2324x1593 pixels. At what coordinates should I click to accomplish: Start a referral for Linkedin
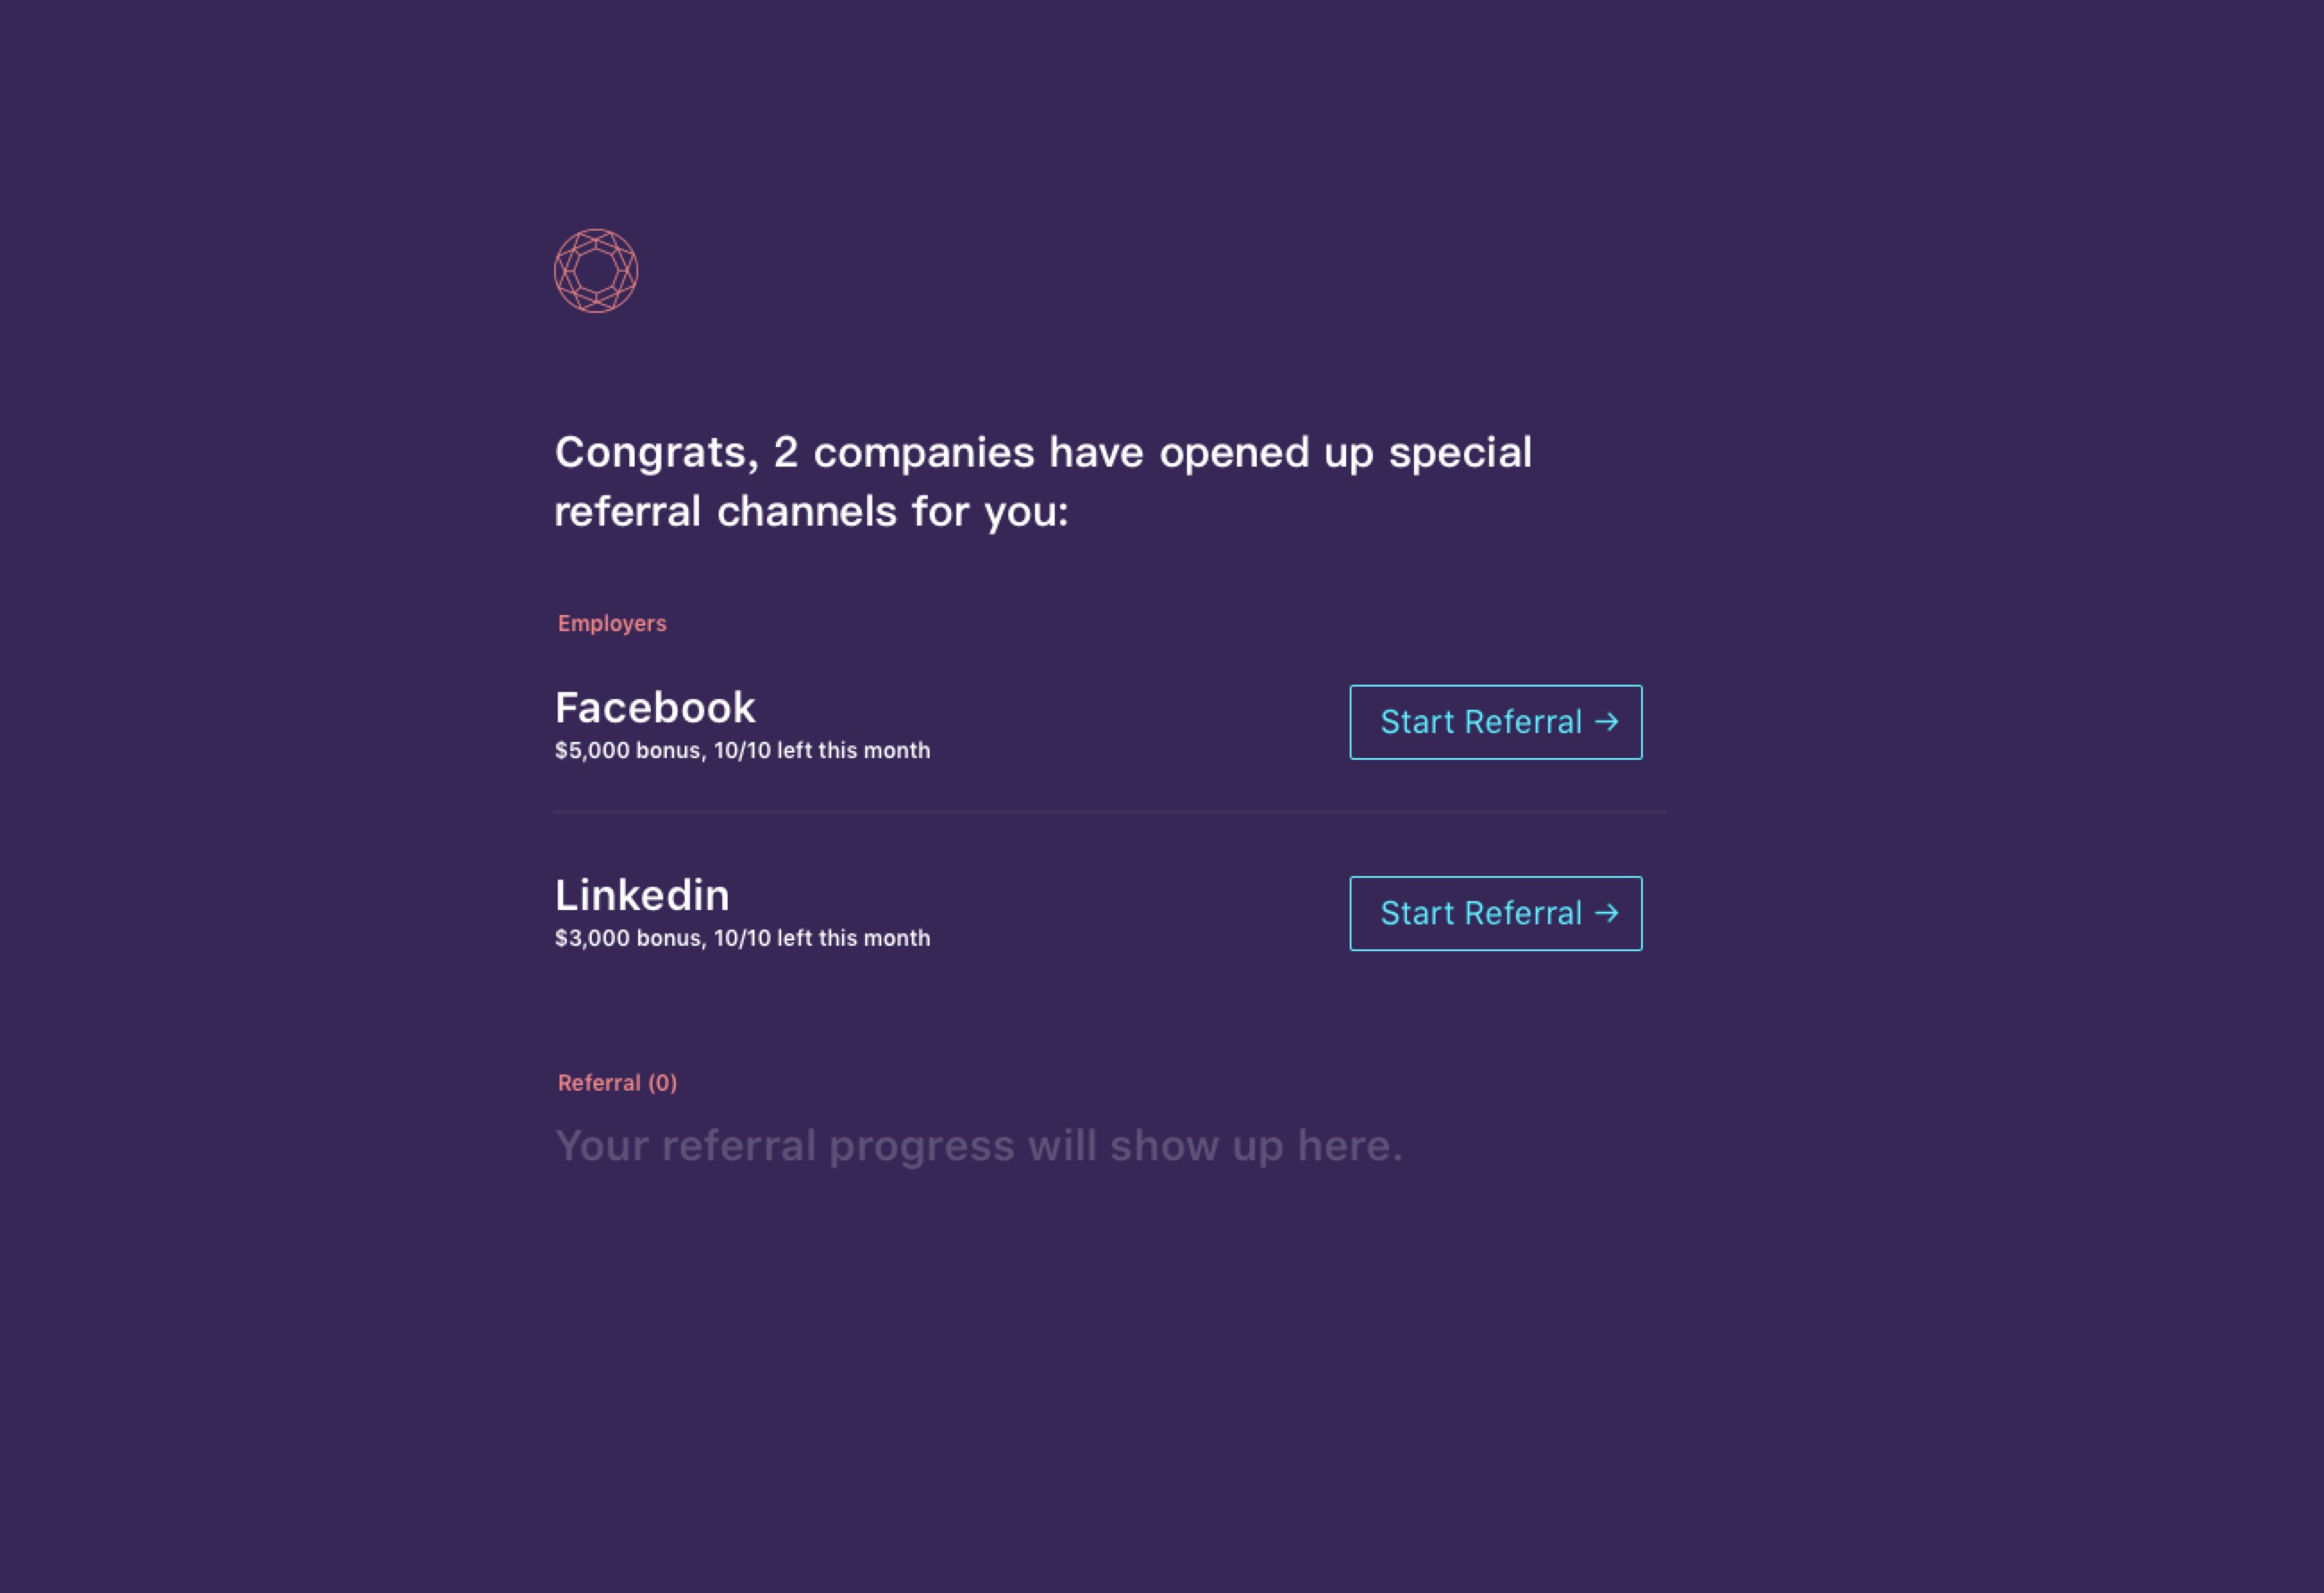coord(1495,913)
